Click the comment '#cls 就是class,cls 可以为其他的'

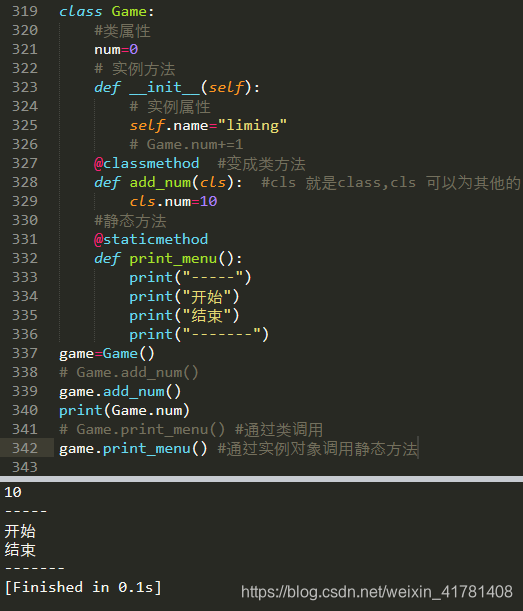click(391, 183)
